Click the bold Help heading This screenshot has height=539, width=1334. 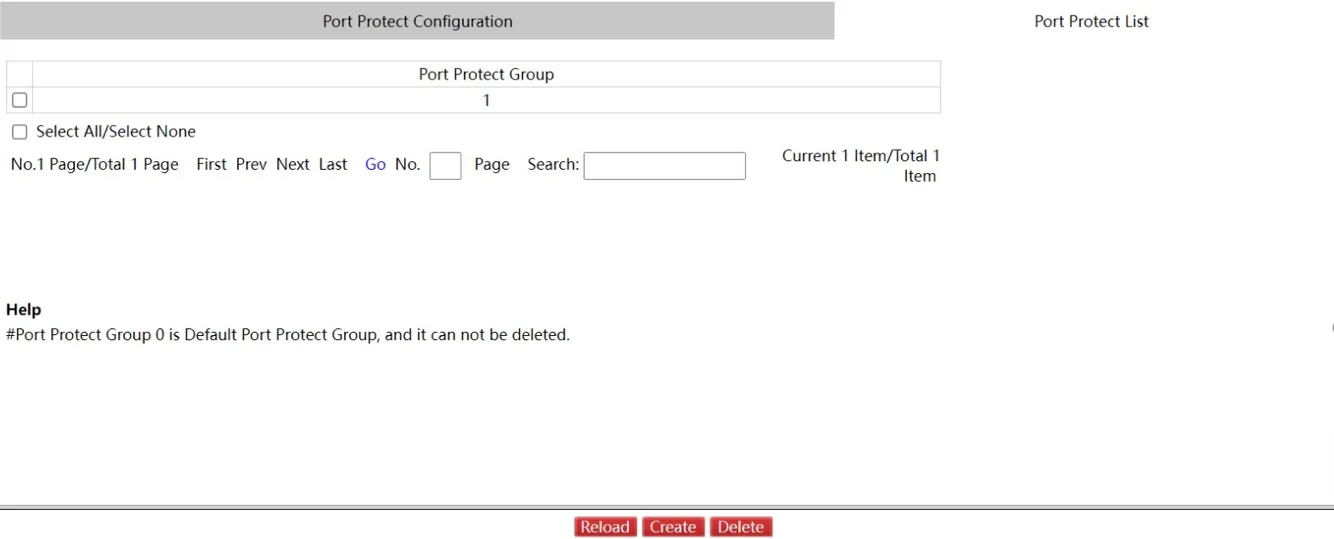[x=24, y=310]
